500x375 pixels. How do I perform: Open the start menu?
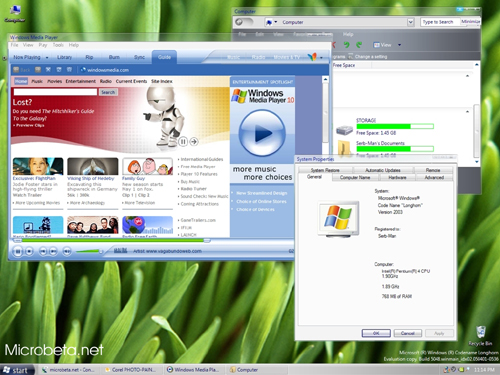(x=17, y=370)
